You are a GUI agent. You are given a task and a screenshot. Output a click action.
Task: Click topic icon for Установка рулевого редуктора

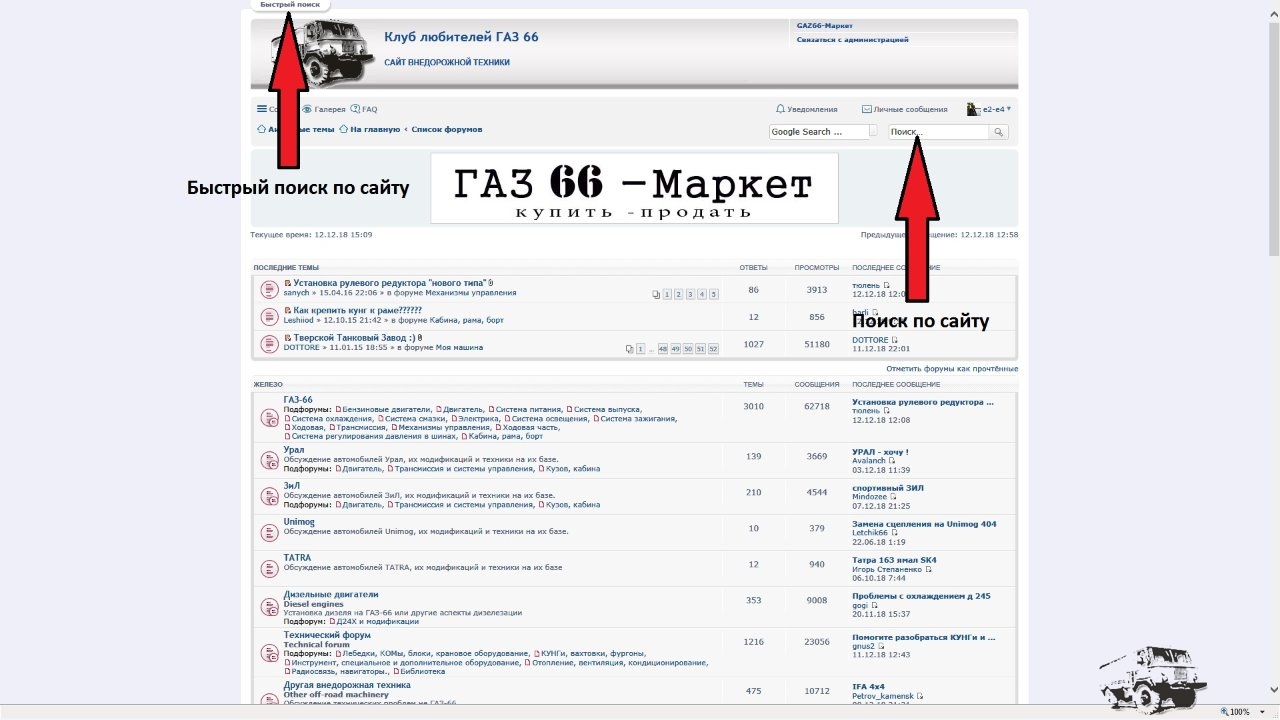coord(269,289)
